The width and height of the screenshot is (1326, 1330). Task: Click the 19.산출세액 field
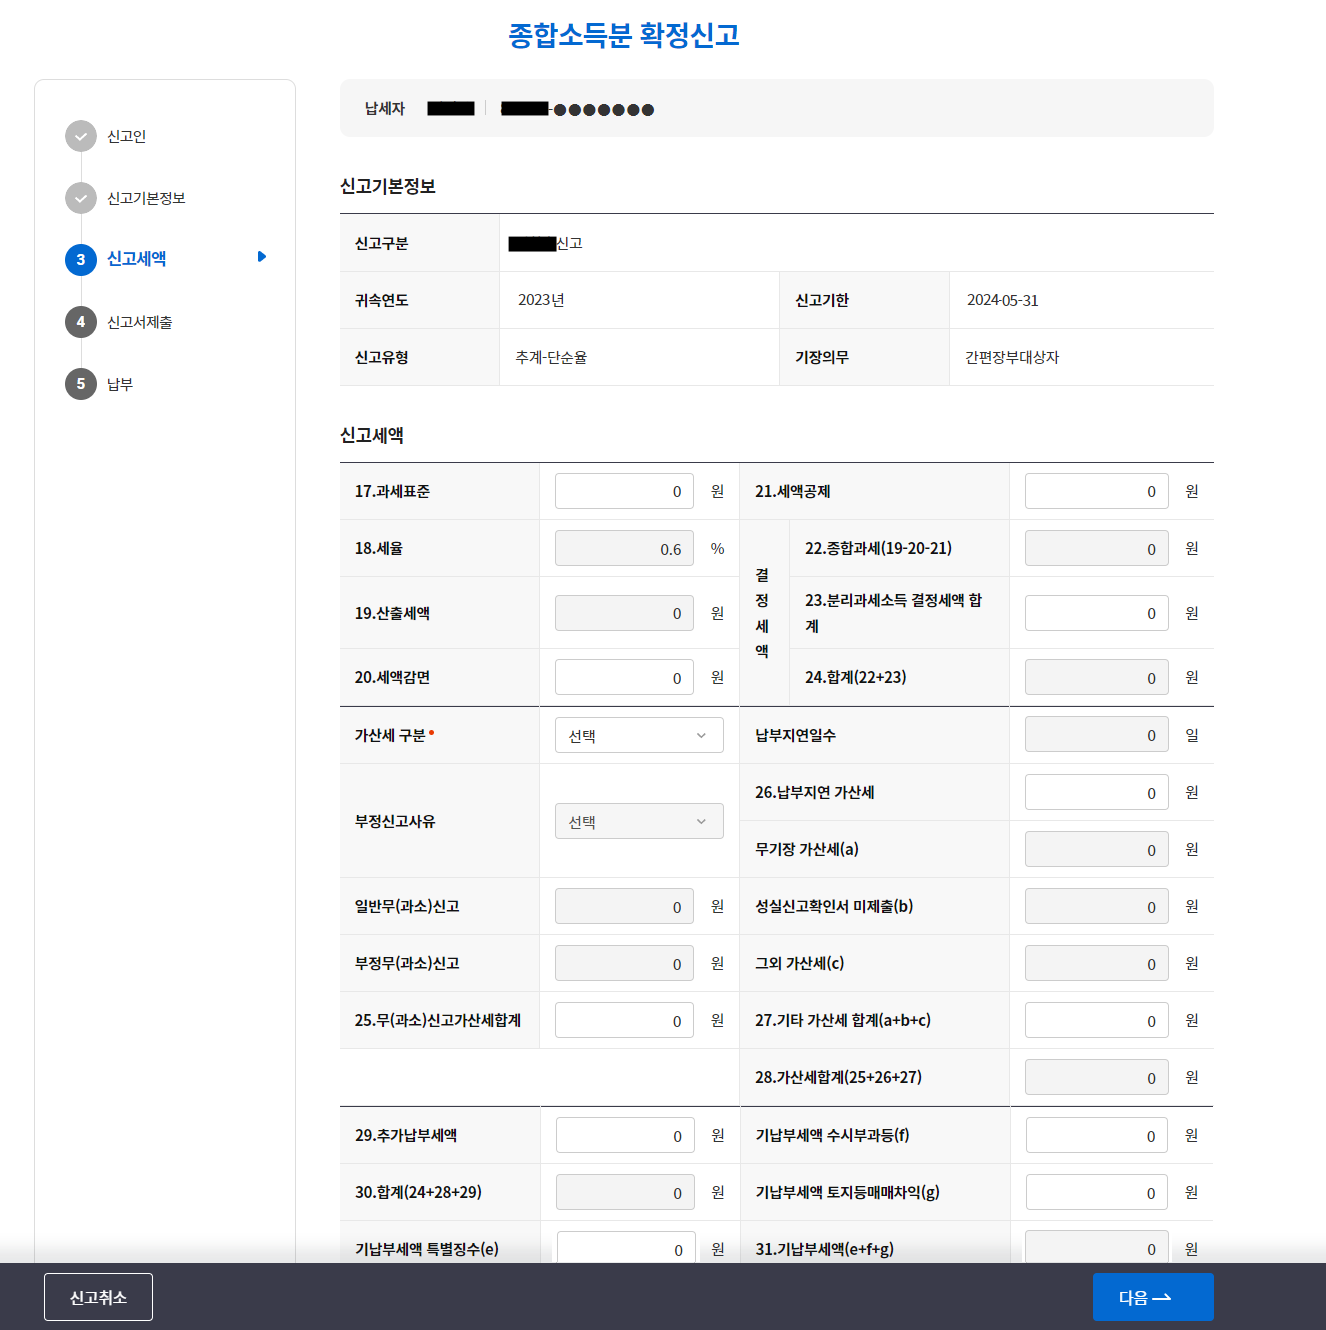(x=624, y=613)
